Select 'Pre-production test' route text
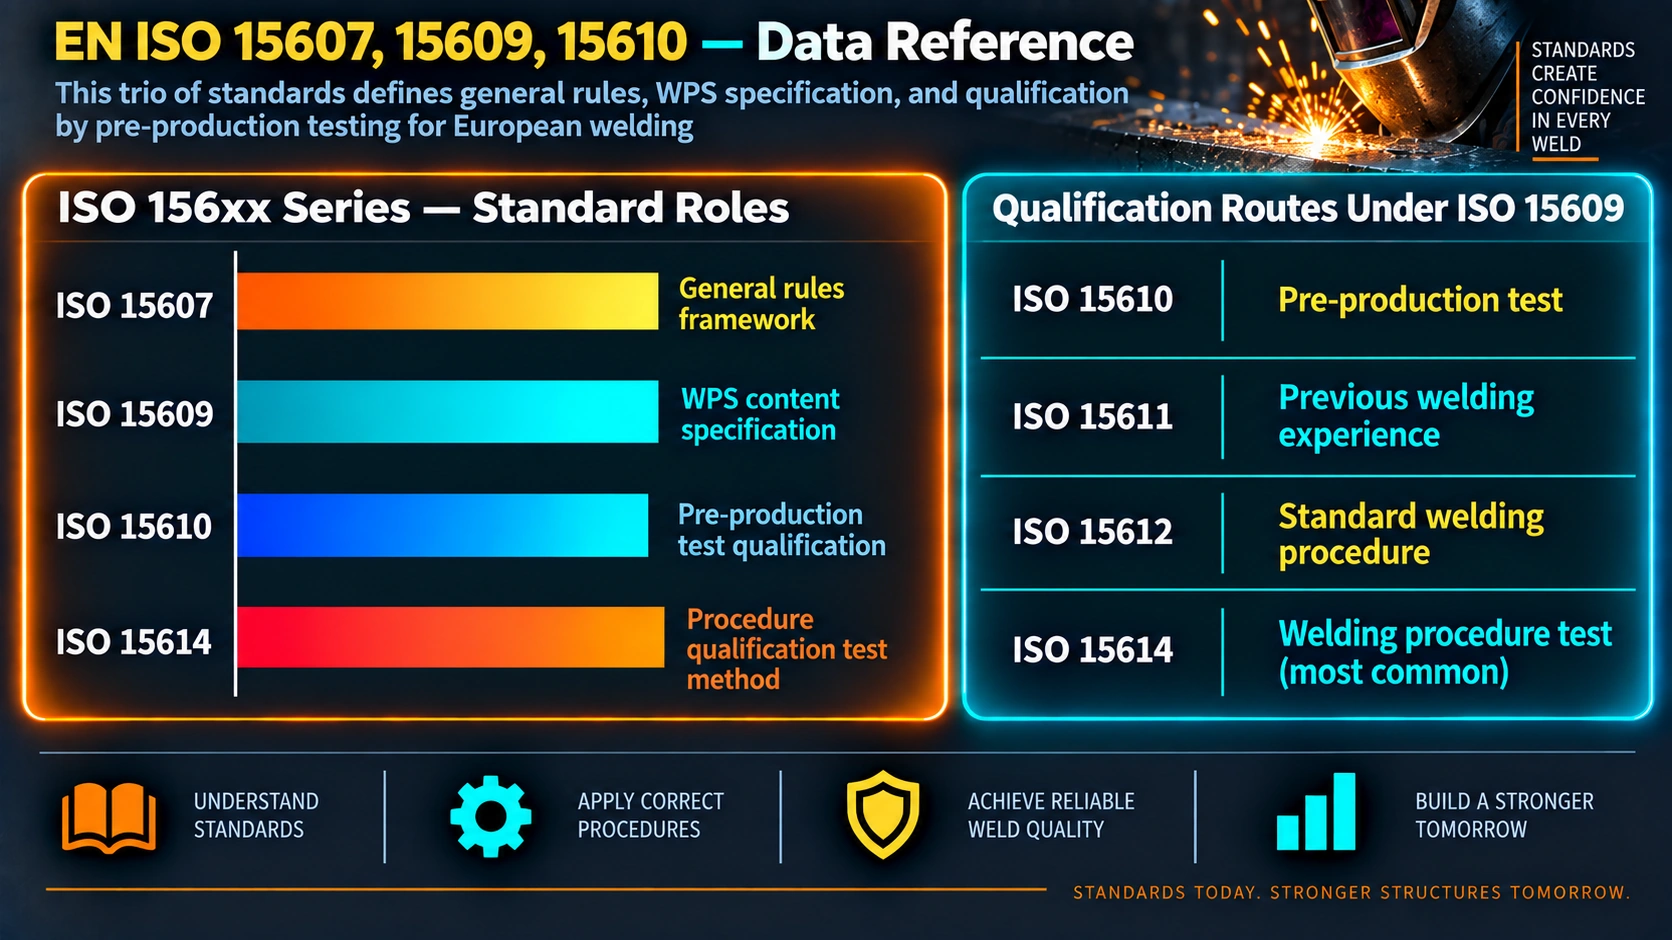The width and height of the screenshot is (1672, 940). 1420,300
